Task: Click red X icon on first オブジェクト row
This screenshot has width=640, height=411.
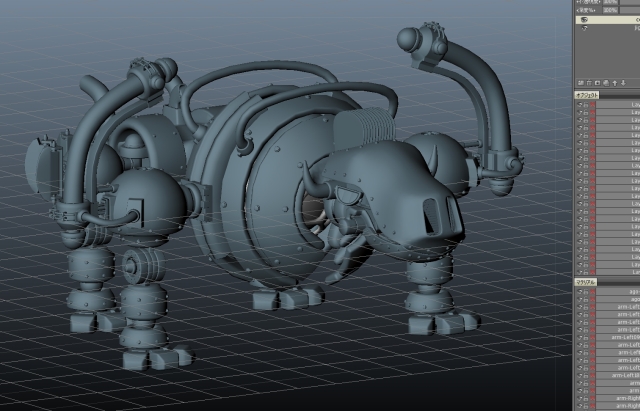Action: (591, 105)
